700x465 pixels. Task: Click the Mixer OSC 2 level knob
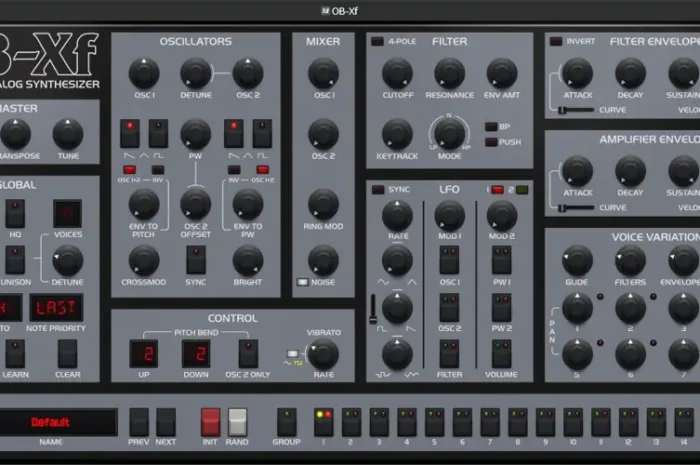(x=323, y=134)
